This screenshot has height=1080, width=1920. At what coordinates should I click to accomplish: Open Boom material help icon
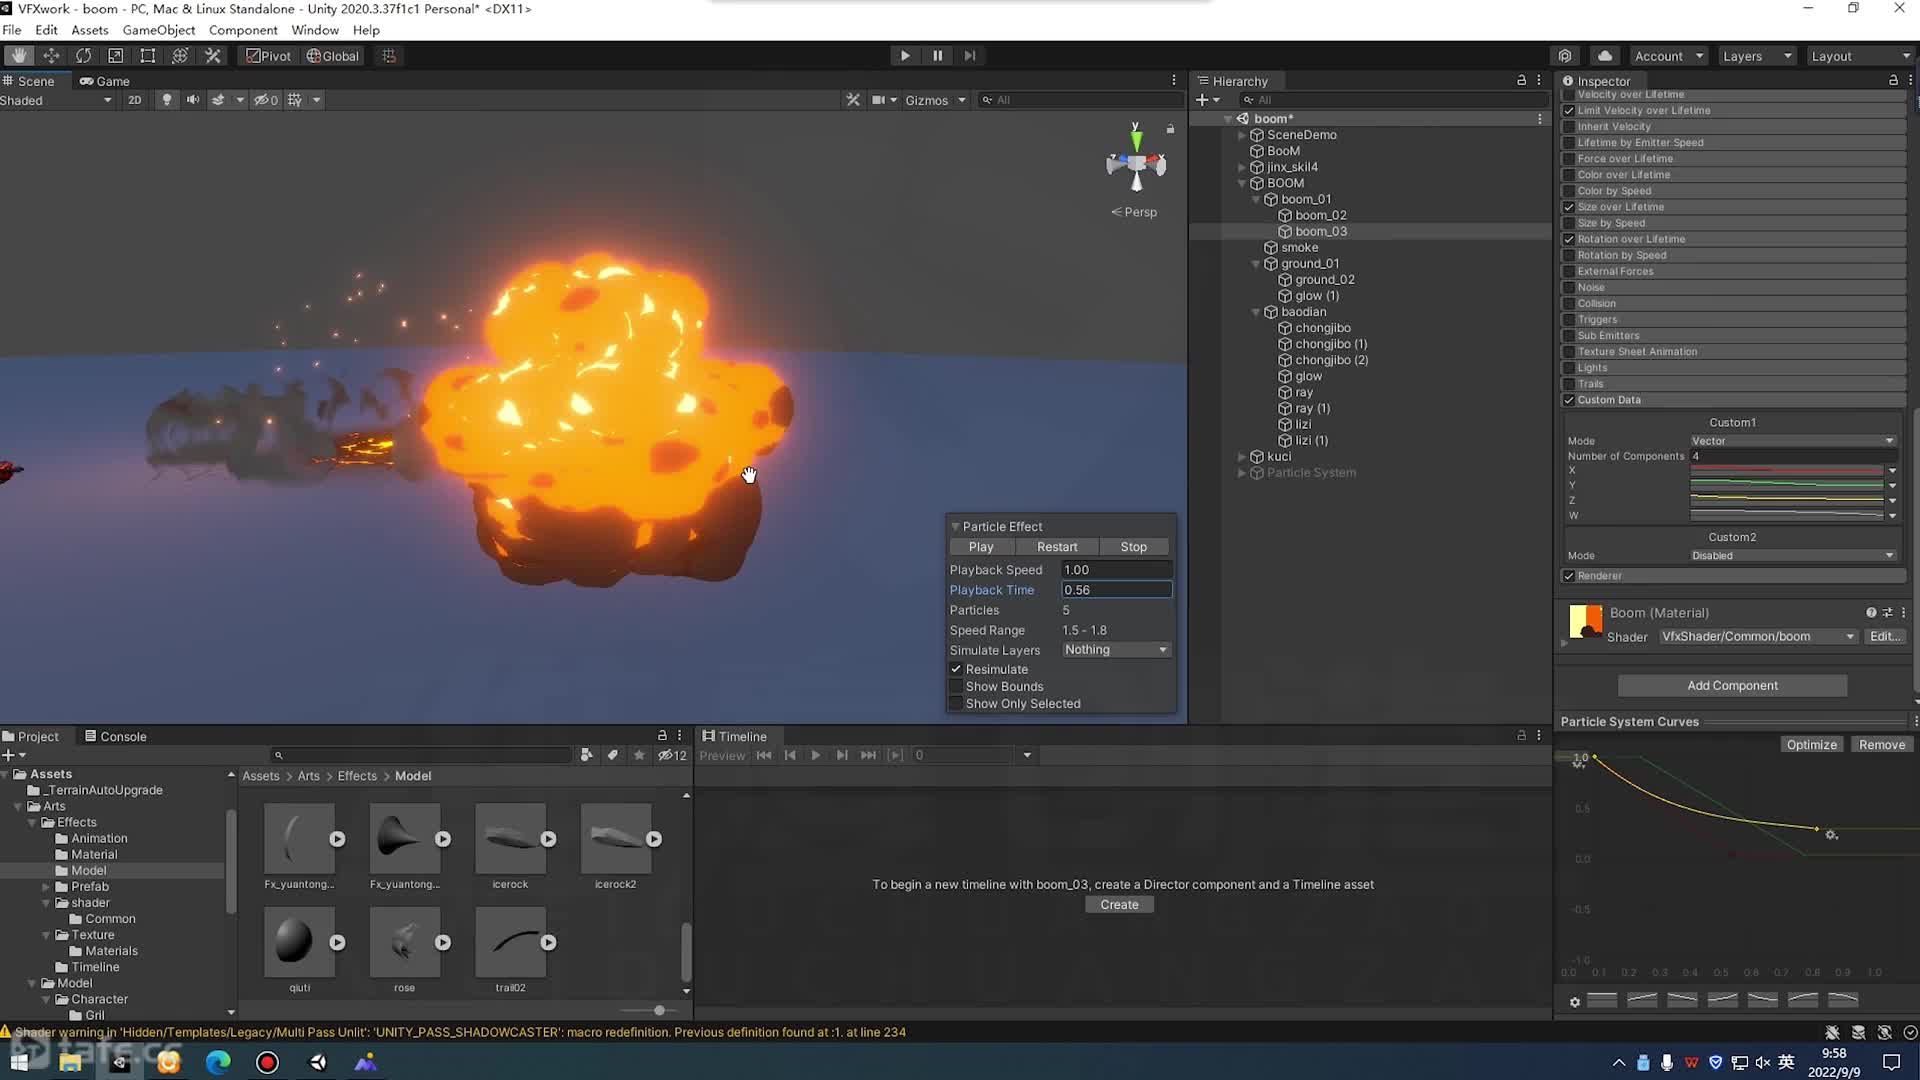[x=1870, y=613]
